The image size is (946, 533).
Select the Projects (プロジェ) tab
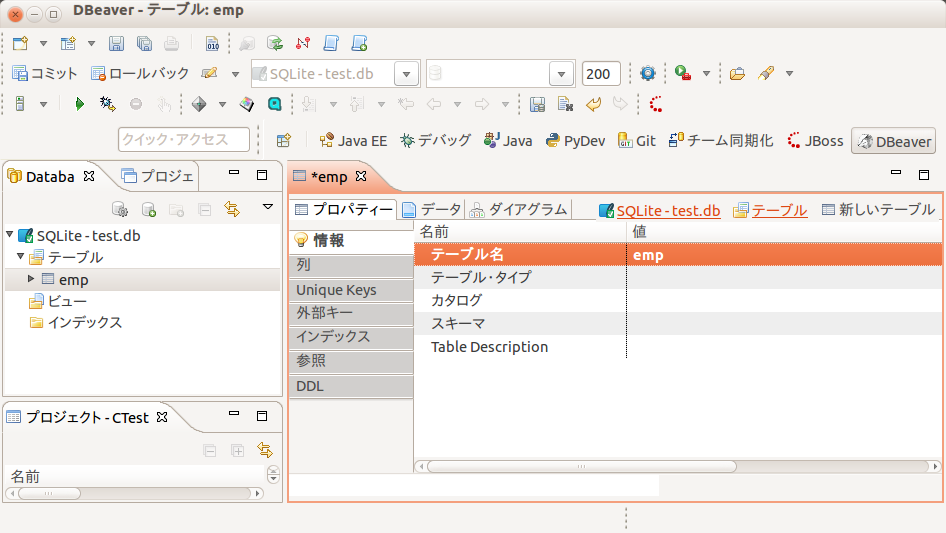(x=157, y=176)
